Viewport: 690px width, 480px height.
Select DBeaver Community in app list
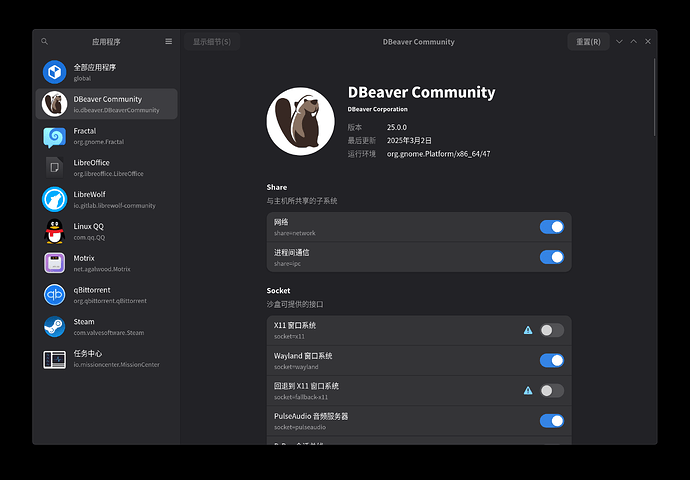(106, 104)
